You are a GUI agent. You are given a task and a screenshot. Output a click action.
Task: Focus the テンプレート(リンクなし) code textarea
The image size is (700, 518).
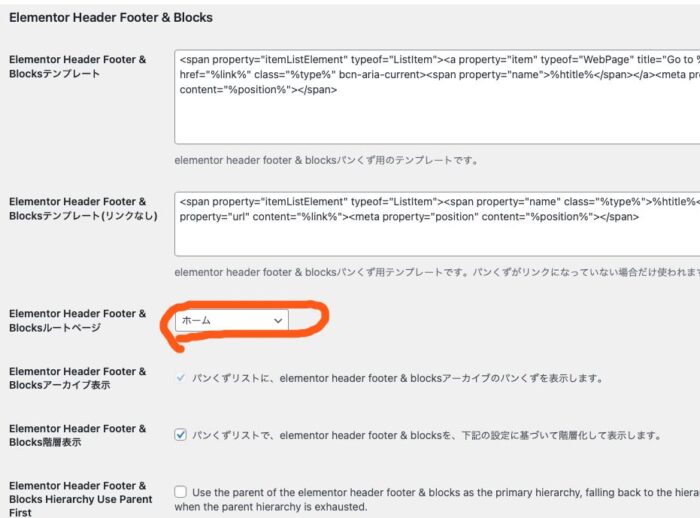[437, 237]
